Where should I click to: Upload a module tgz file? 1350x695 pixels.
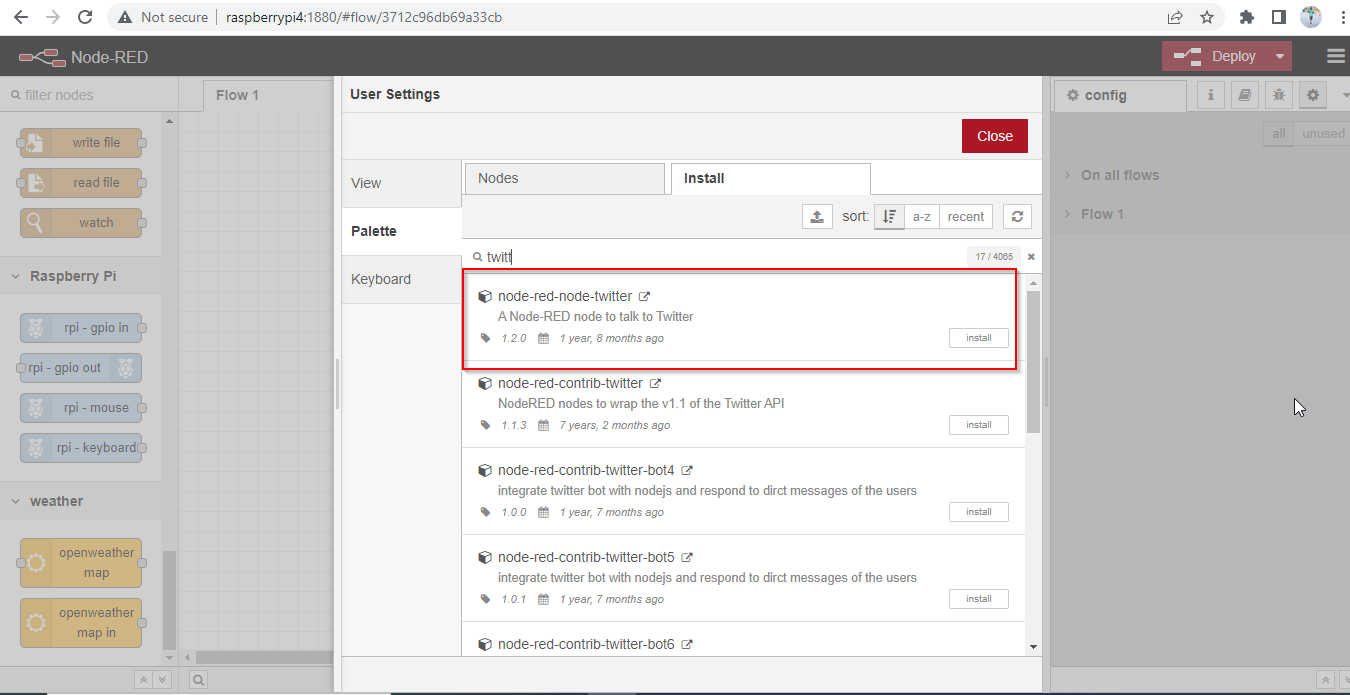817,216
